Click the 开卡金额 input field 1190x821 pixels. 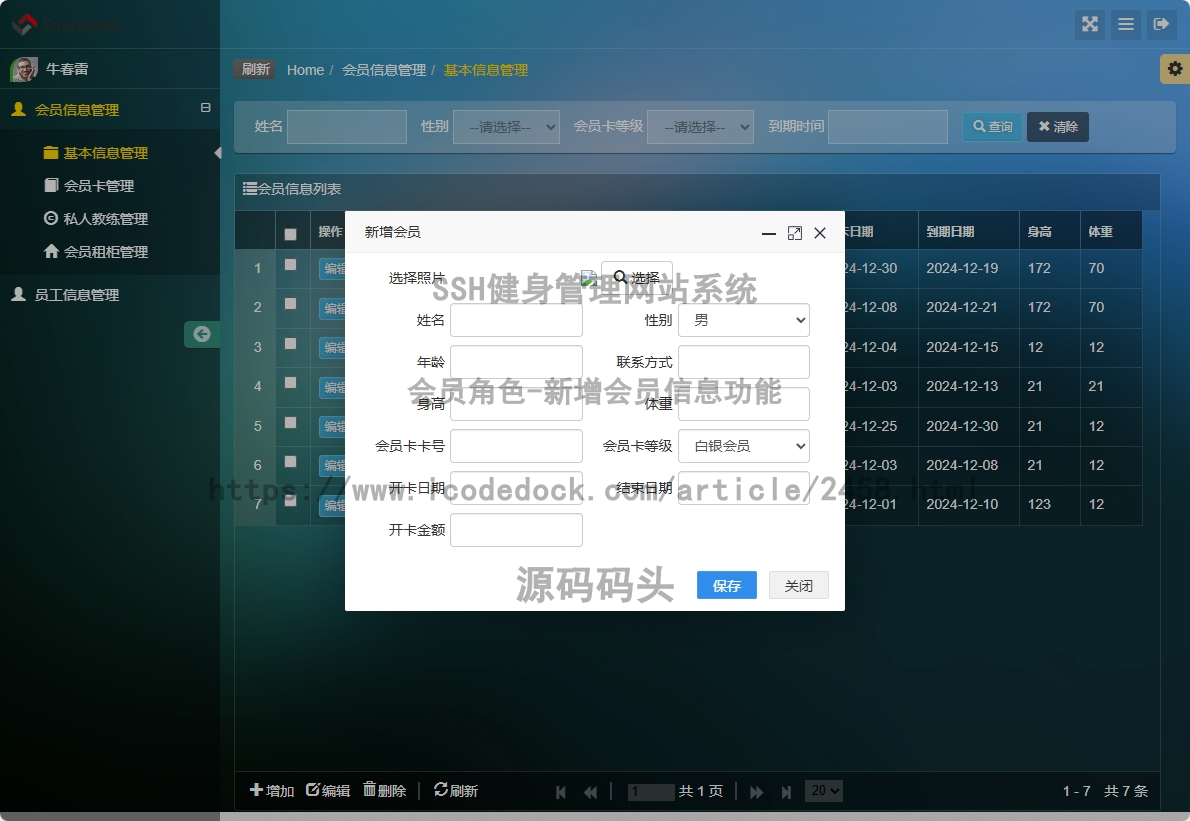516,530
